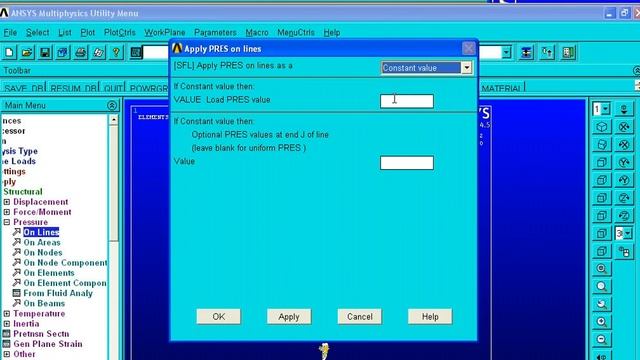Select the Isometric View cube icon
This screenshot has height=360, width=640.
point(601,127)
